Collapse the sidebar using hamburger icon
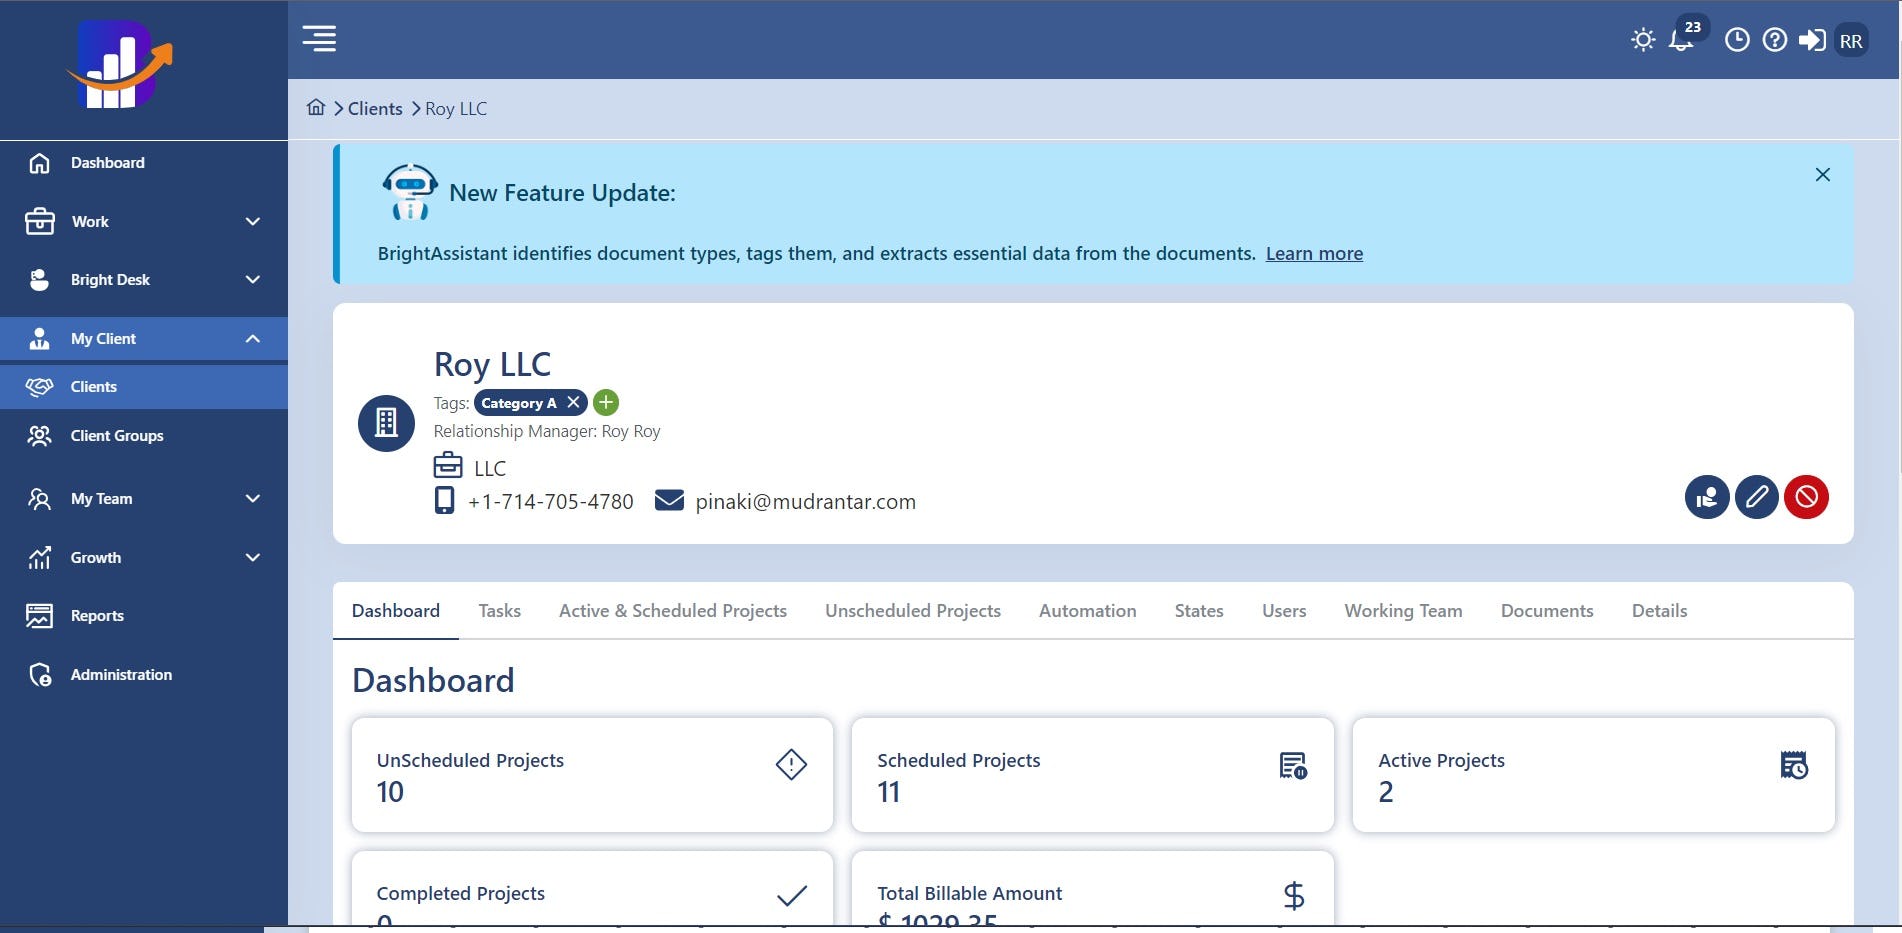The height and width of the screenshot is (933, 1902). 319,38
